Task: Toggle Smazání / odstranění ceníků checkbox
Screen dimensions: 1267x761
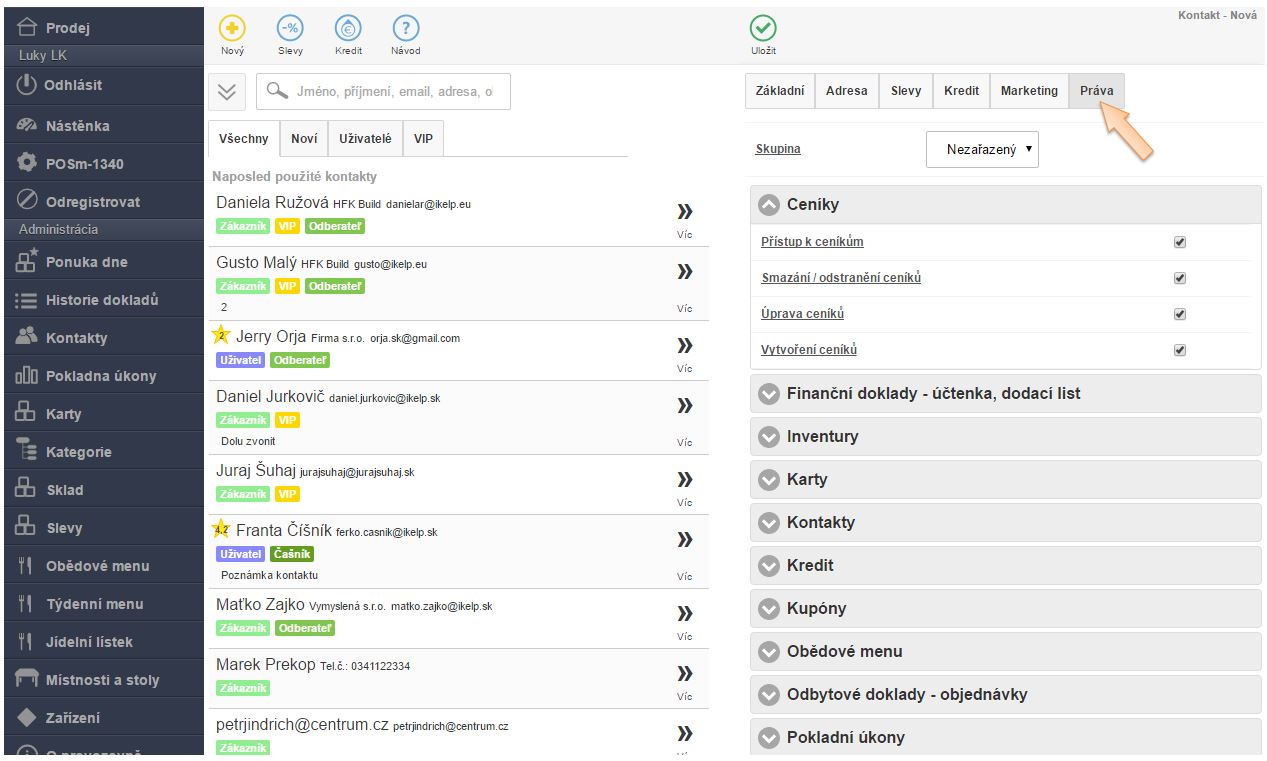Action: click(1179, 278)
